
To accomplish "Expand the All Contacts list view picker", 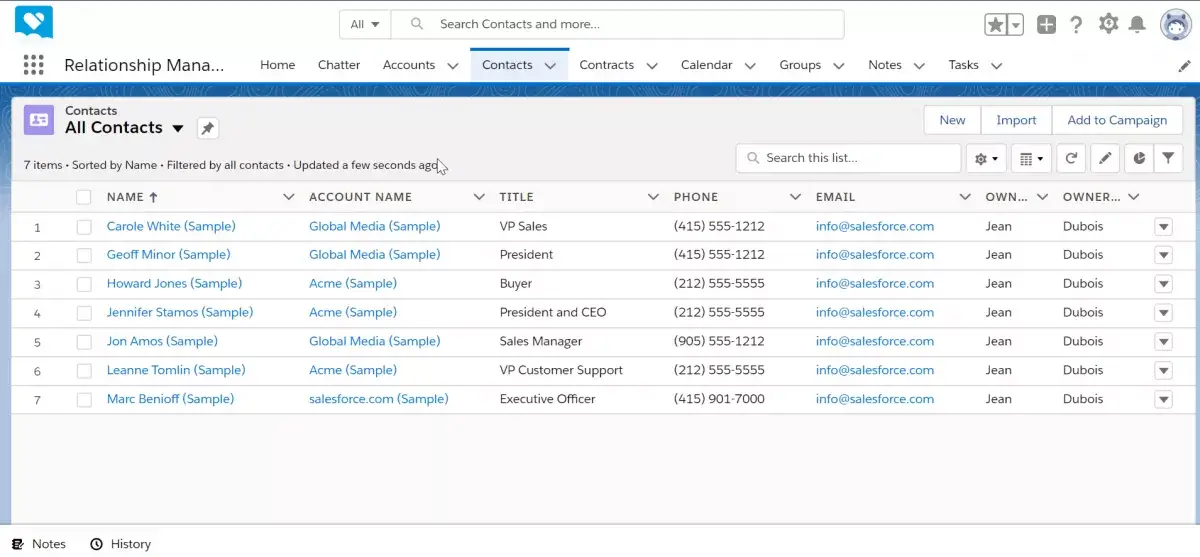I will pyautogui.click(x=178, y=128).
